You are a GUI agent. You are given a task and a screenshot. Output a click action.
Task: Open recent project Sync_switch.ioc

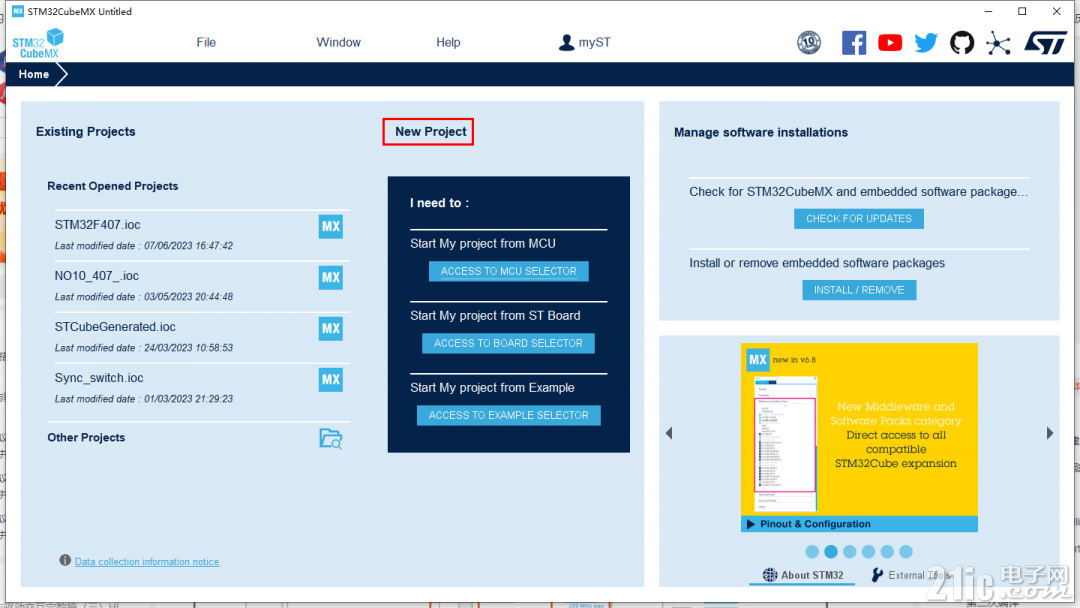[x=99, y=378]
